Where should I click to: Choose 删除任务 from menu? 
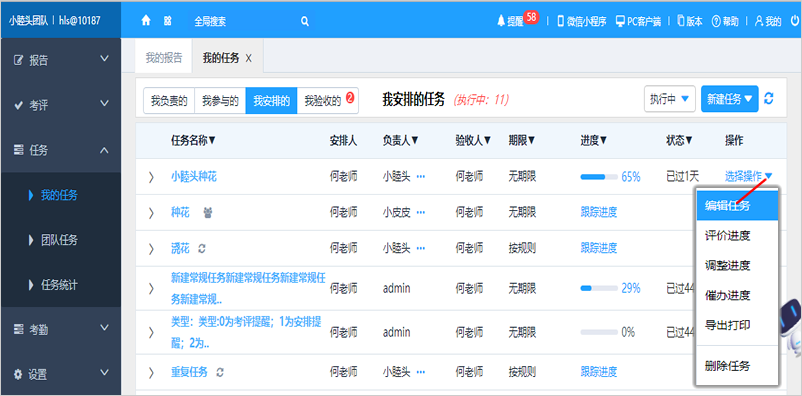(x=737, y=366)
